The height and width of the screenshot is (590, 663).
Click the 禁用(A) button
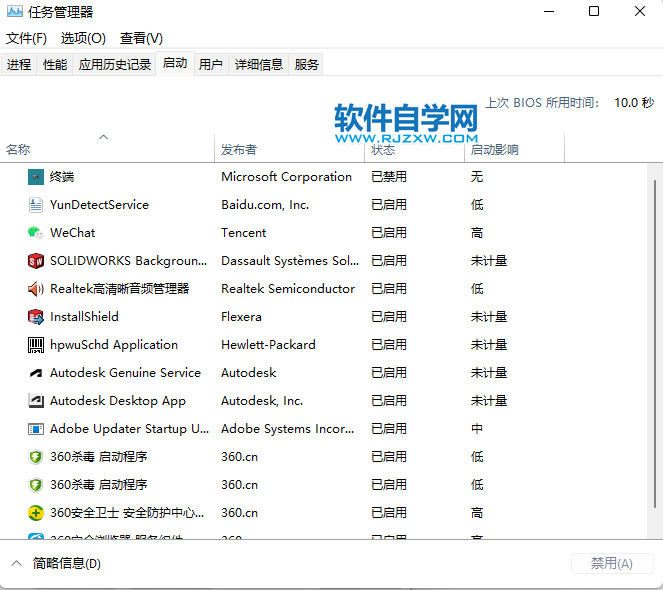point(611,563)
